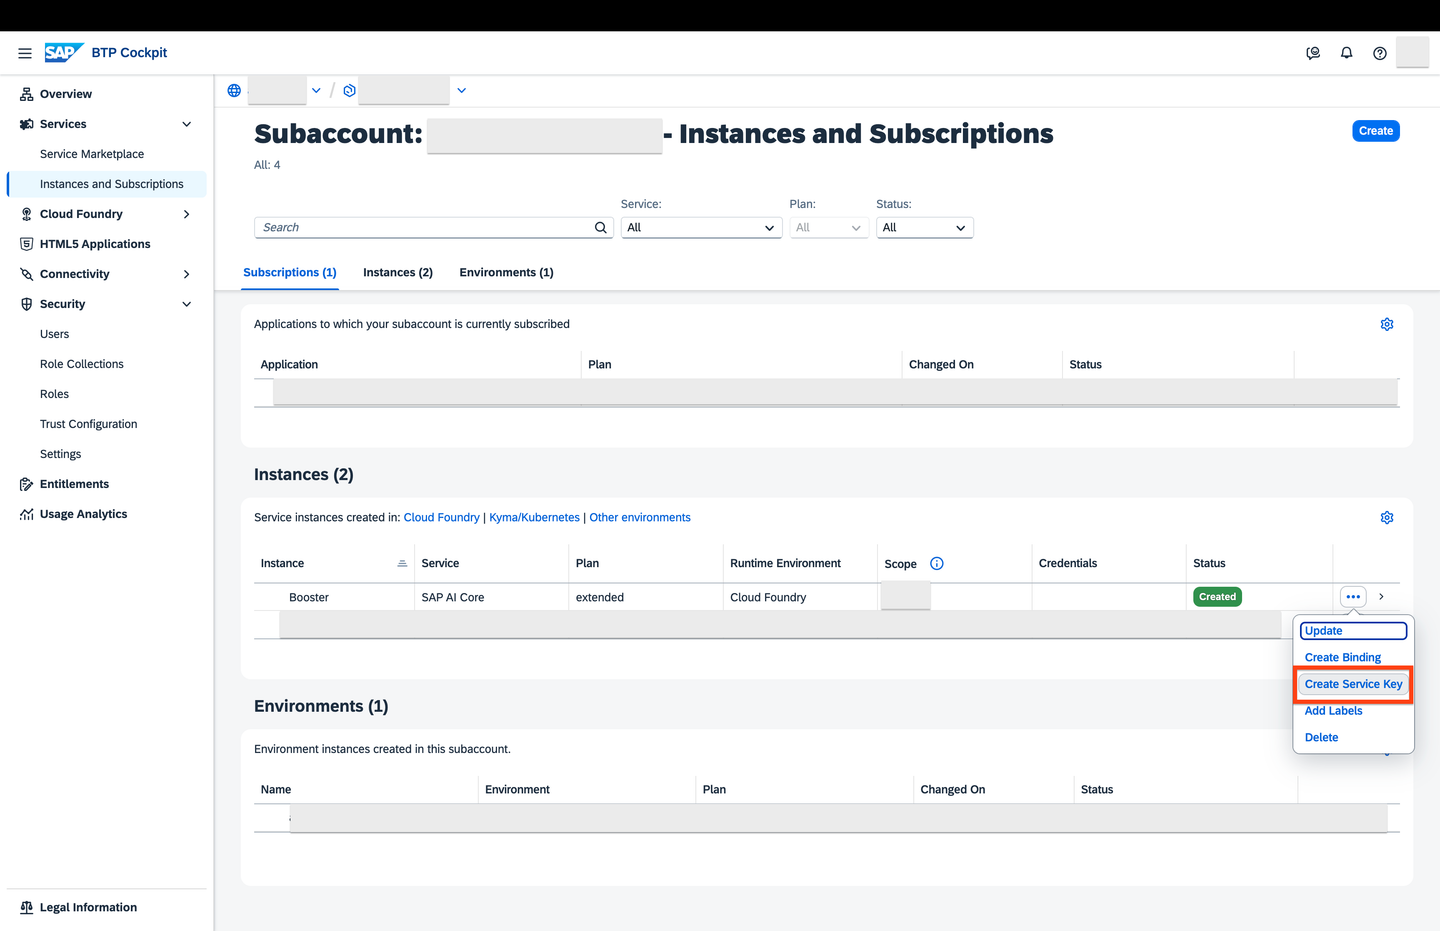Switch to the Instances (2) tab
The width and height of the screenshot is (1440, 931).
tap(398, 272)
